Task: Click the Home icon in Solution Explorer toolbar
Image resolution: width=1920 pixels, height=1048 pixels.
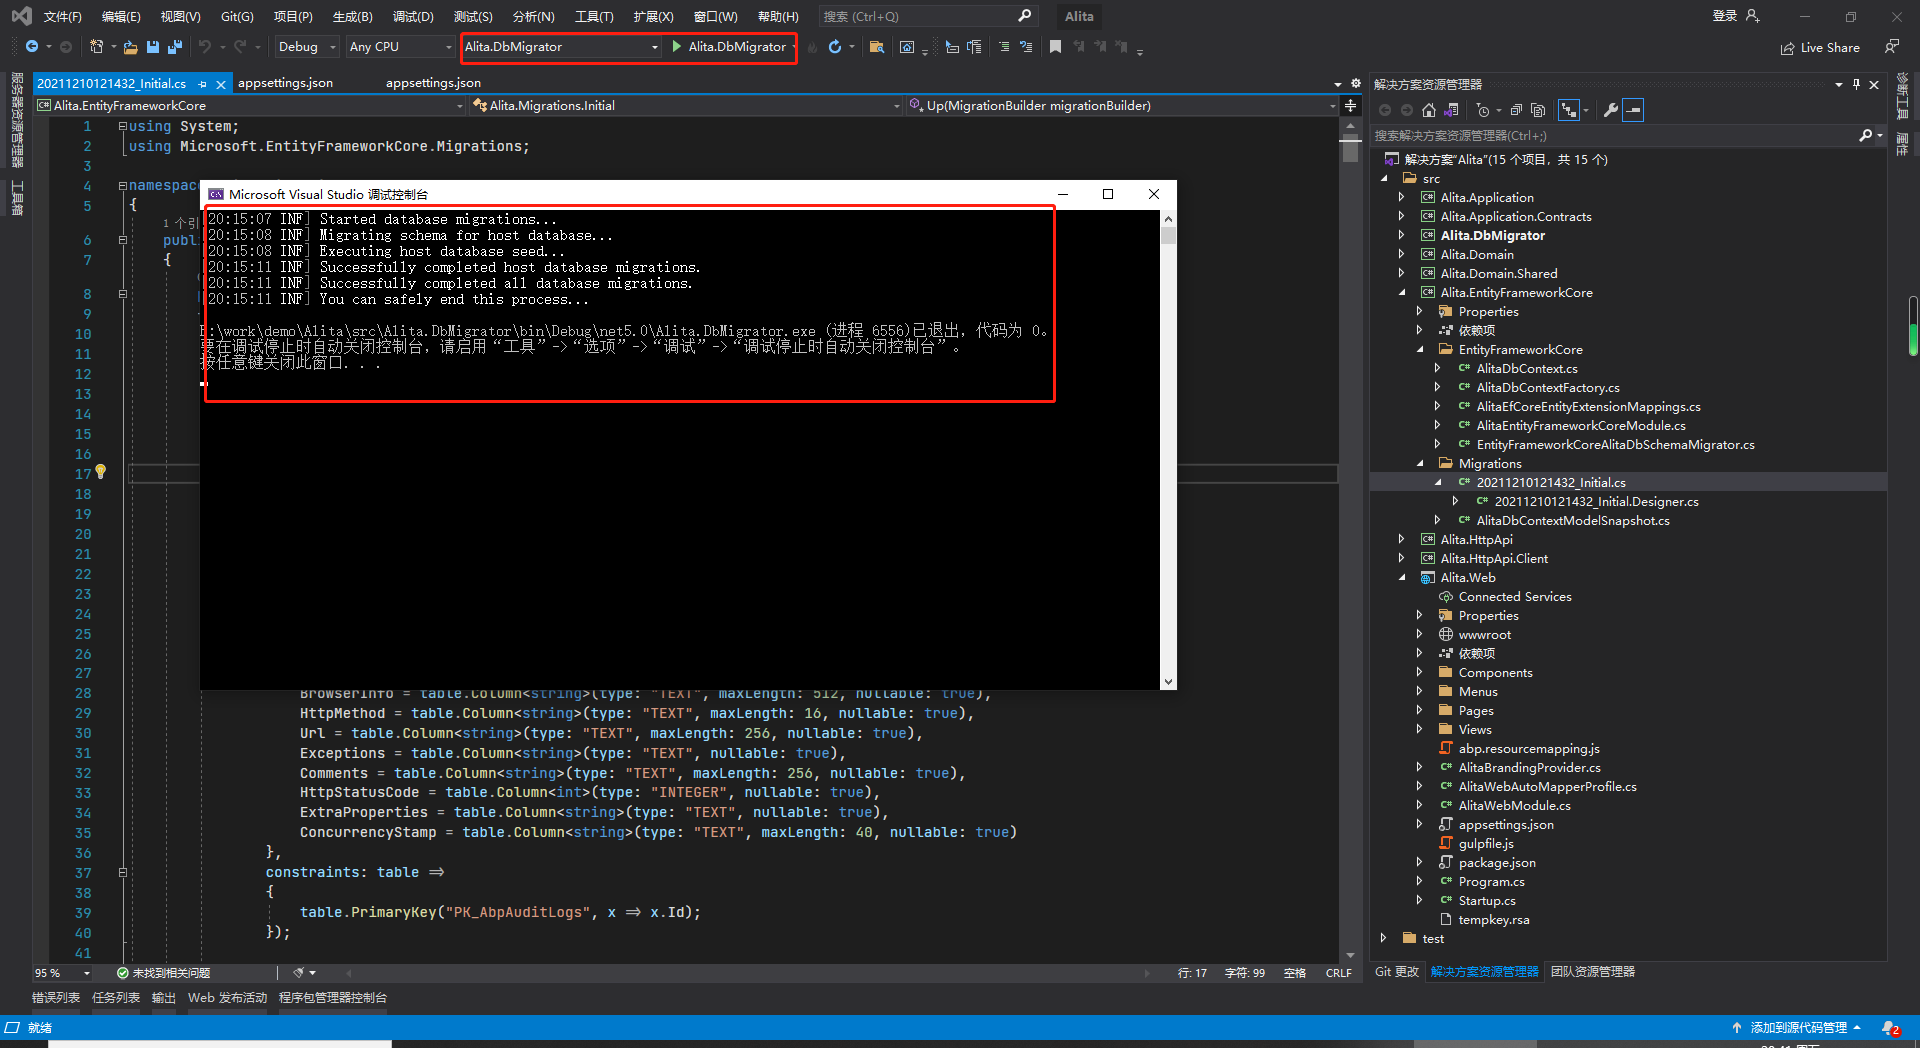Action: (x=1428, y=110)
